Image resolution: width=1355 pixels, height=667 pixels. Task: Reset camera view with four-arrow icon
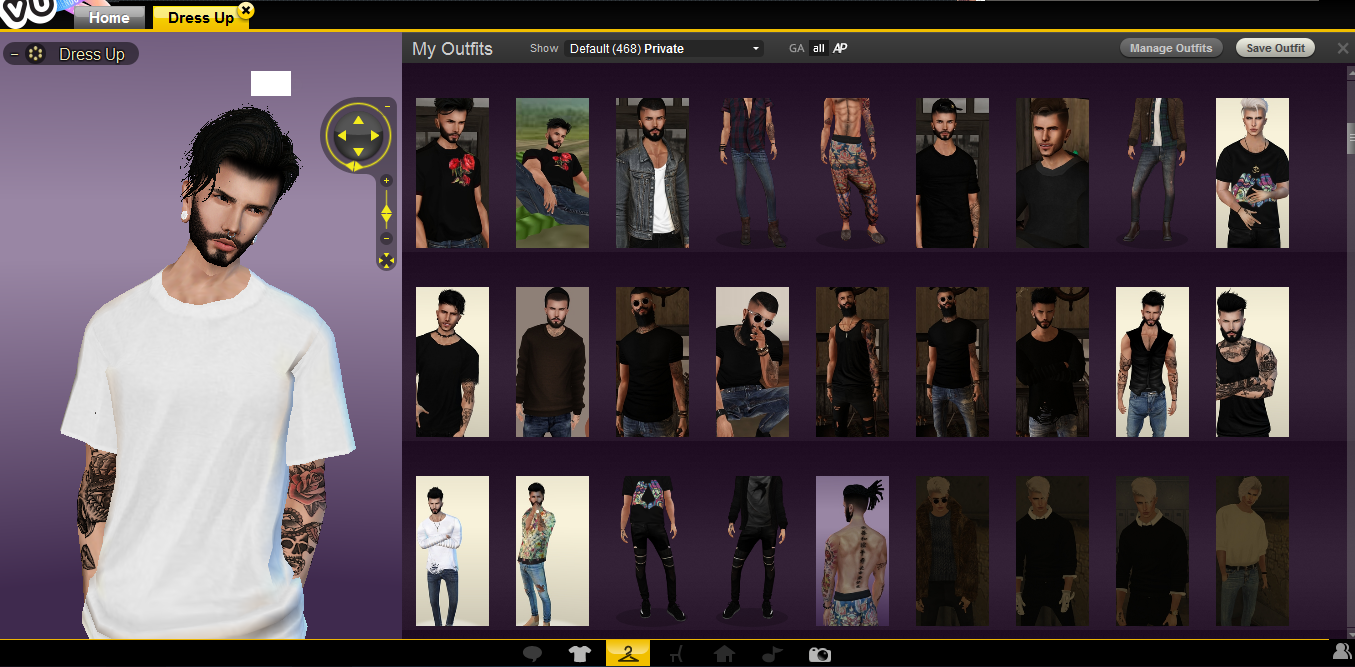[386, 261]
